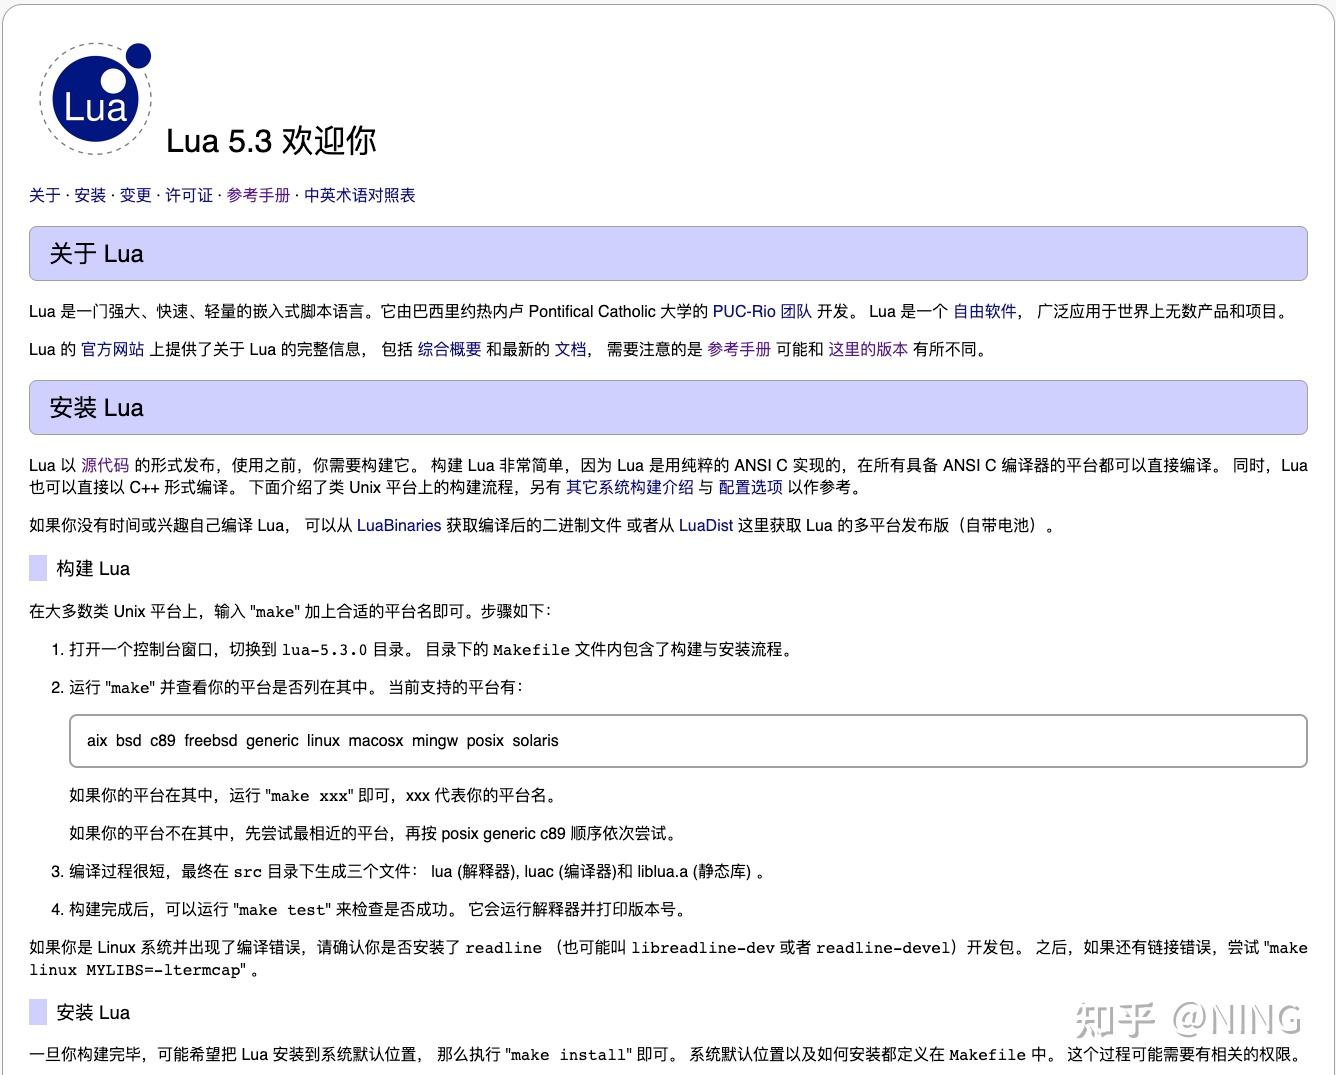Visit the LuaBinaries link
The height and width of the screenshot is (1075, 1336).
click(399, 525)
